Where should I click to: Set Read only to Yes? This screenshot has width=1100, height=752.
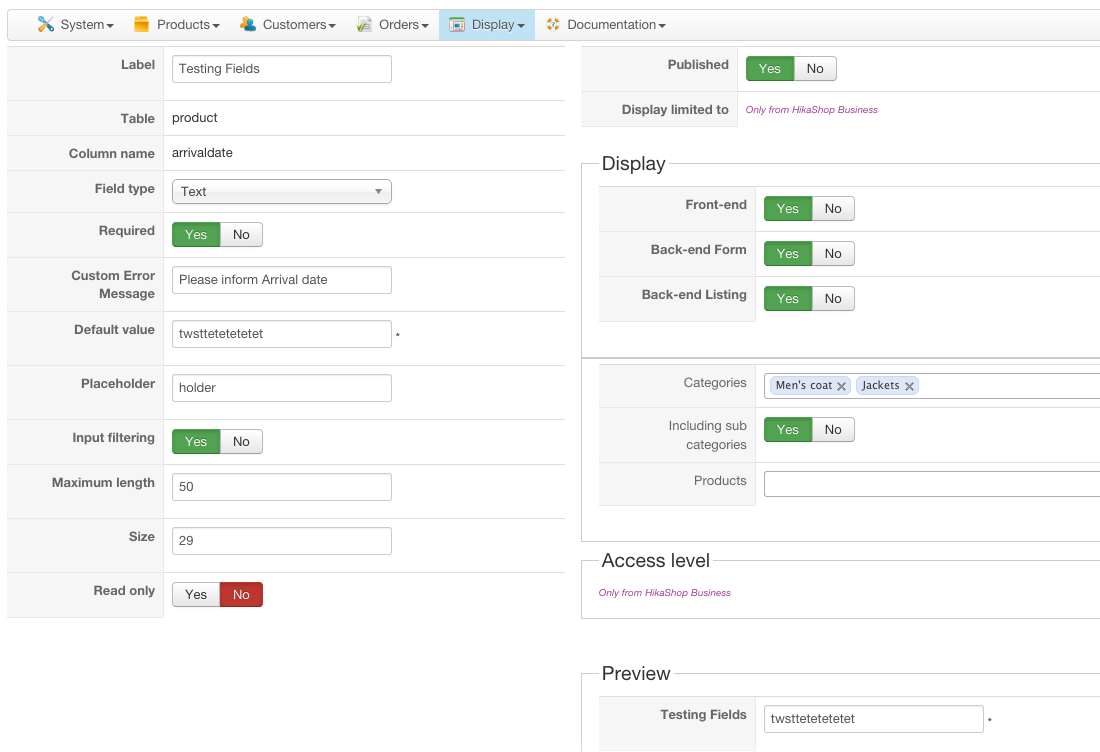click(196, 594)
